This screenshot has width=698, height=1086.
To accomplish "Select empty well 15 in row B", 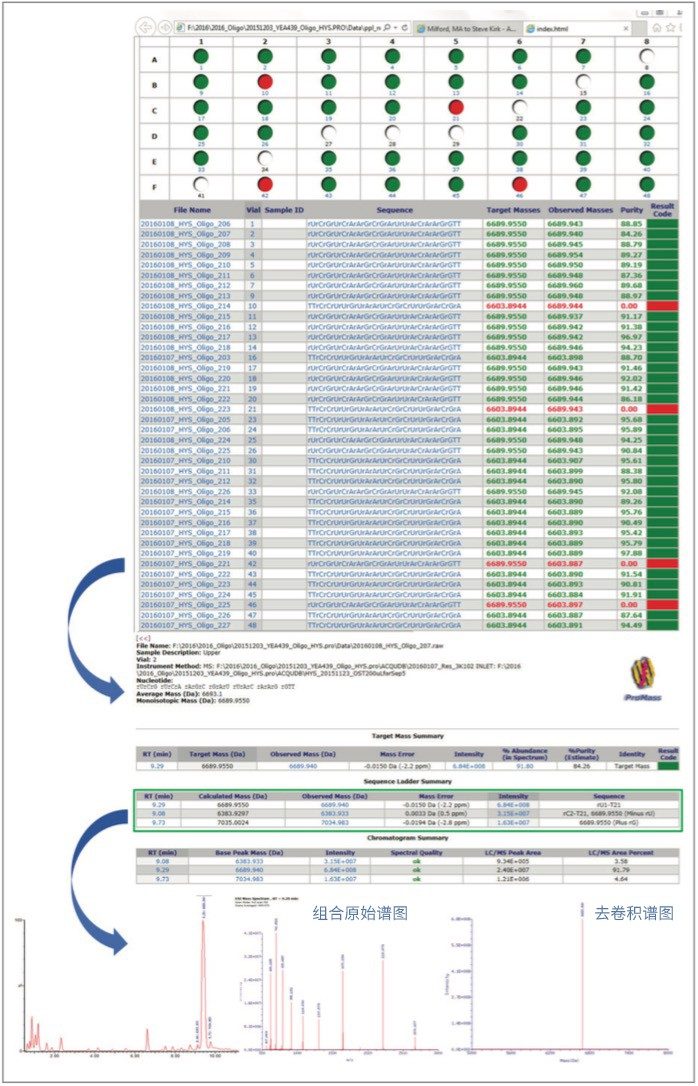I will [583, 82].
